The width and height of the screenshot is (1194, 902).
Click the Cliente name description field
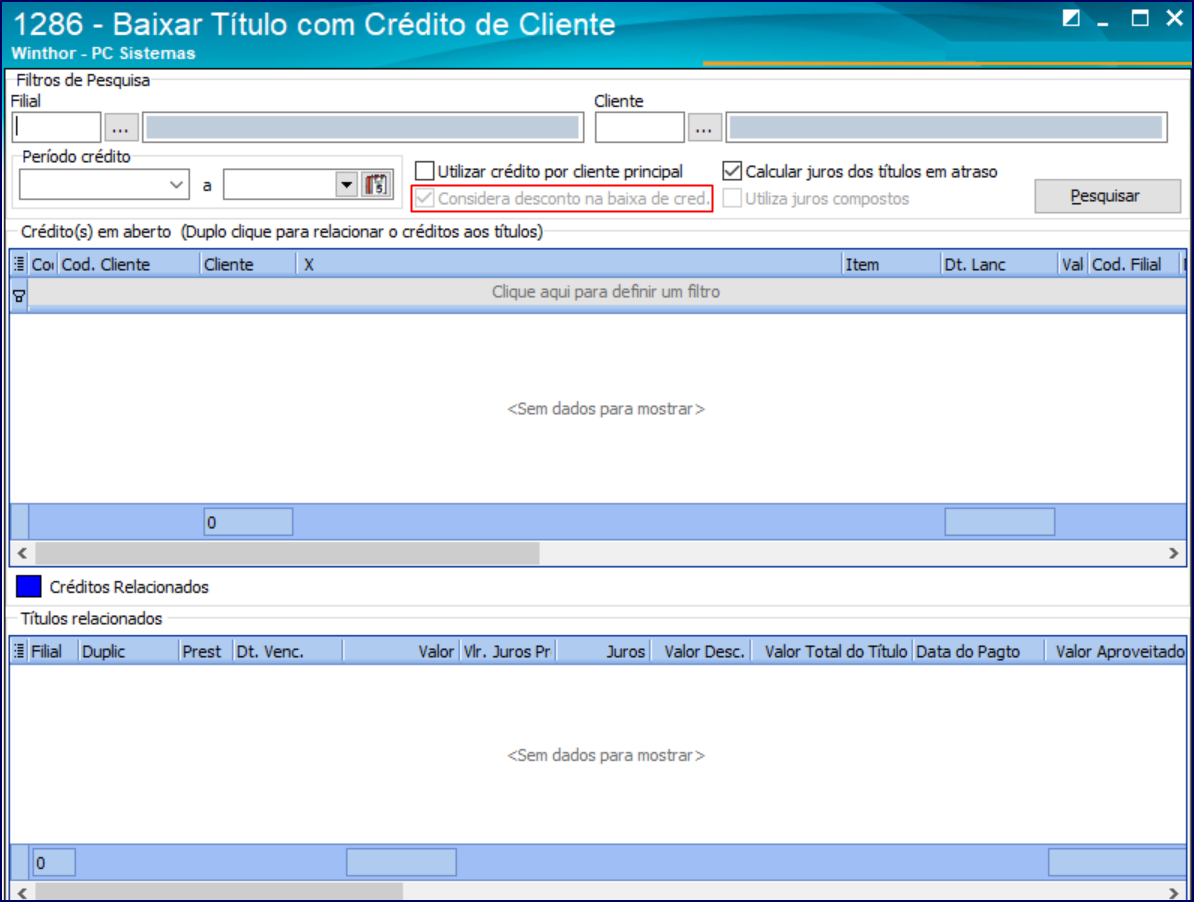[946, 128]
